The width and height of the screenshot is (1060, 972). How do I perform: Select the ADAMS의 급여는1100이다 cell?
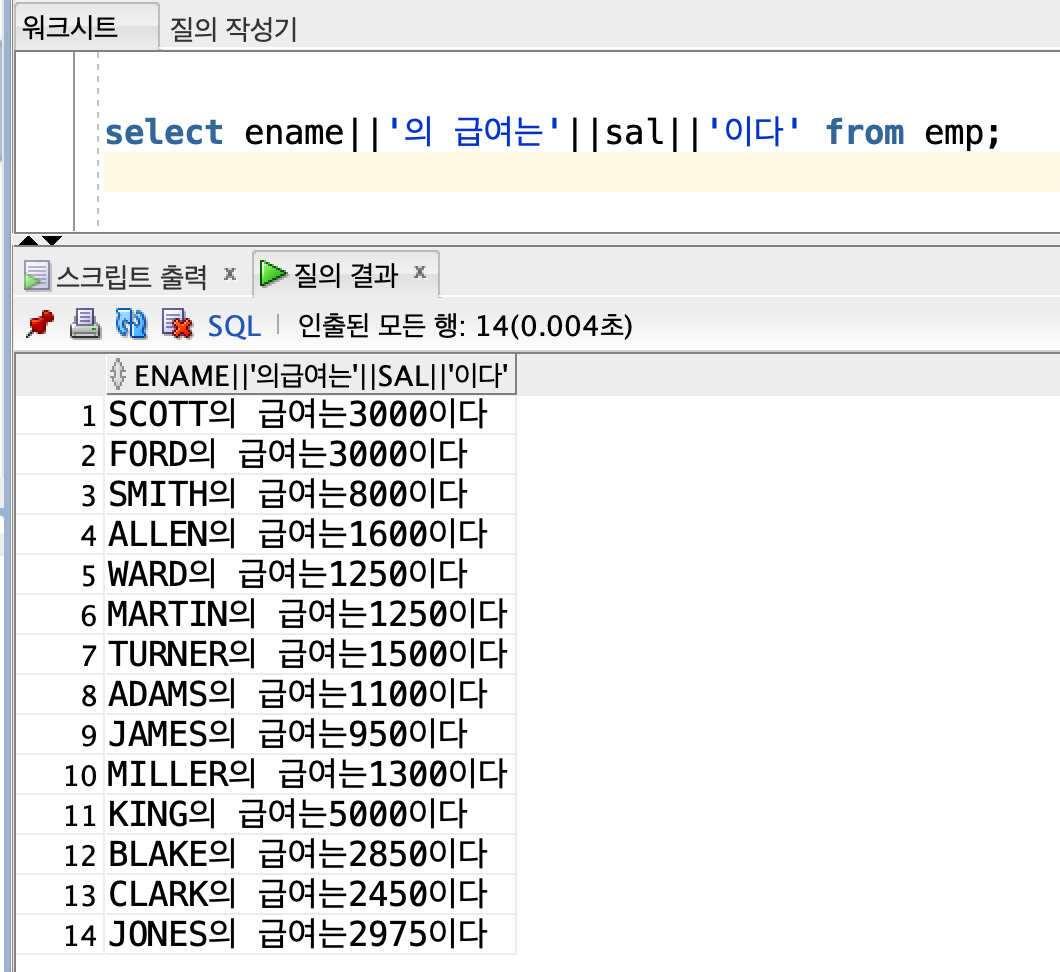310,694
